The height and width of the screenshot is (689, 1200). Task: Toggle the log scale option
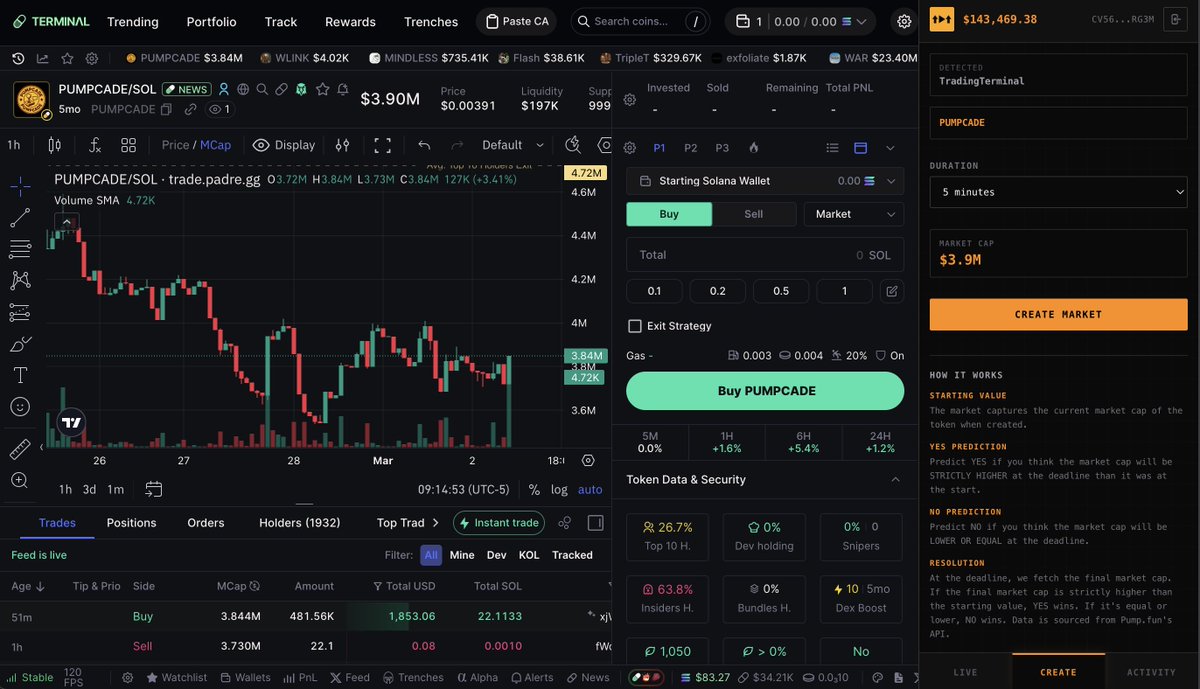pos(559,490)
